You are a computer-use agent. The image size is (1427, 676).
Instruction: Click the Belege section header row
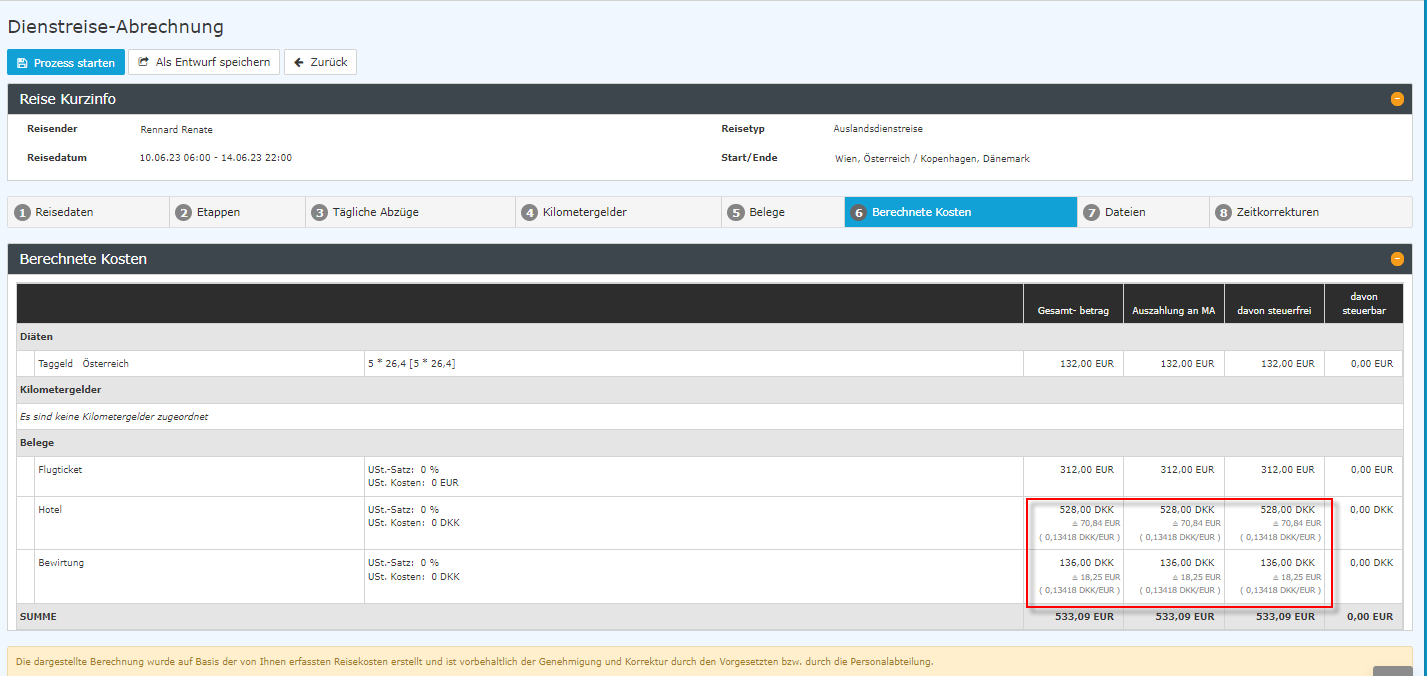(x=710, y=442)
